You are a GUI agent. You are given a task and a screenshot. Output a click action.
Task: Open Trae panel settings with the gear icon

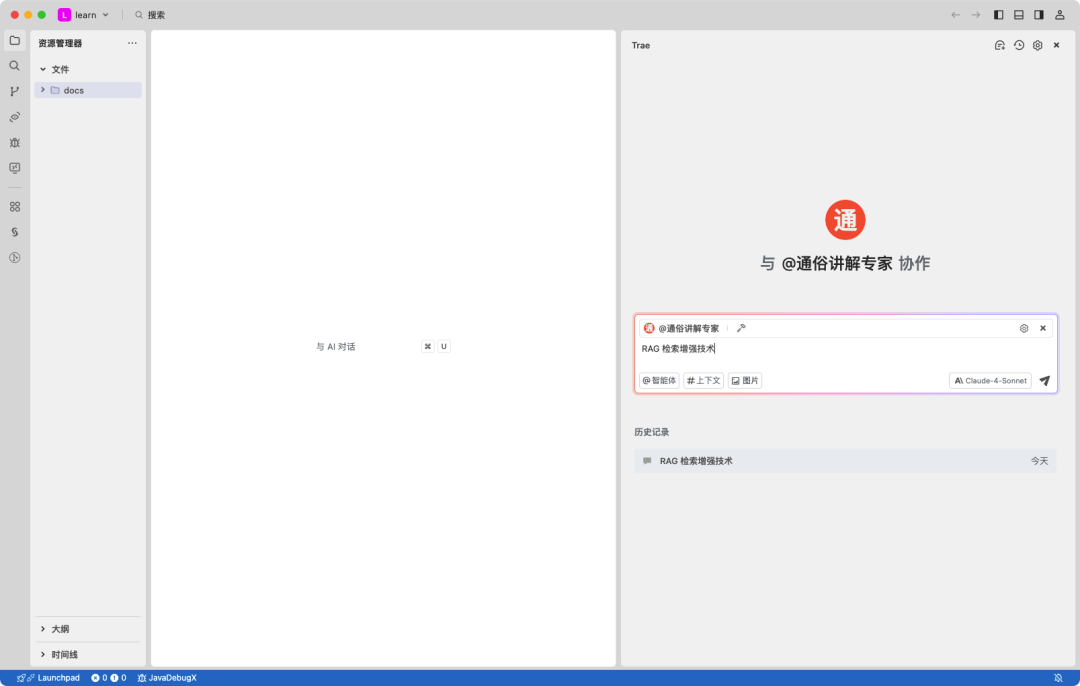[1037, 45]
